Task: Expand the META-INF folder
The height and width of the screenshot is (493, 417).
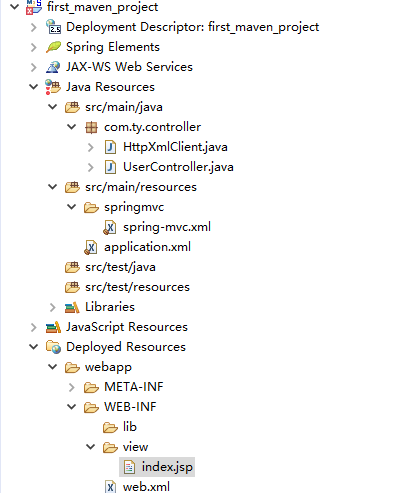Action: pos(72,387)
